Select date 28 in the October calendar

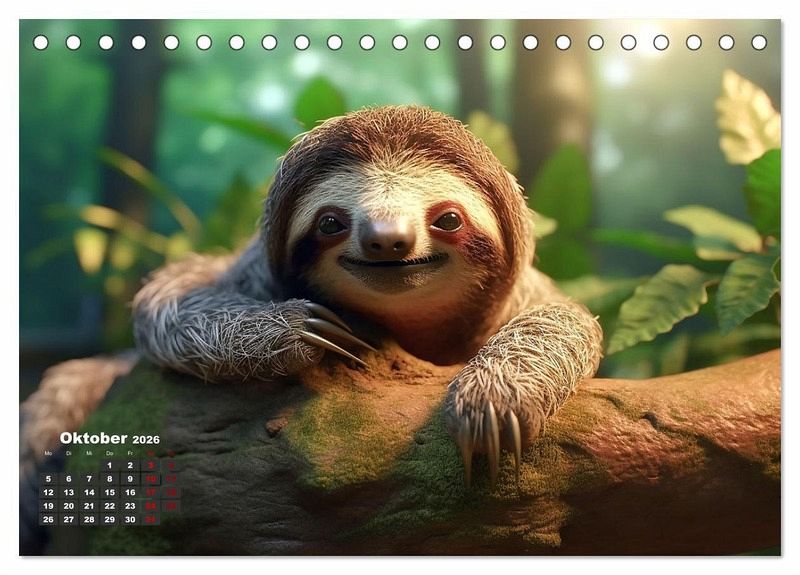click(x=89, y=519)
